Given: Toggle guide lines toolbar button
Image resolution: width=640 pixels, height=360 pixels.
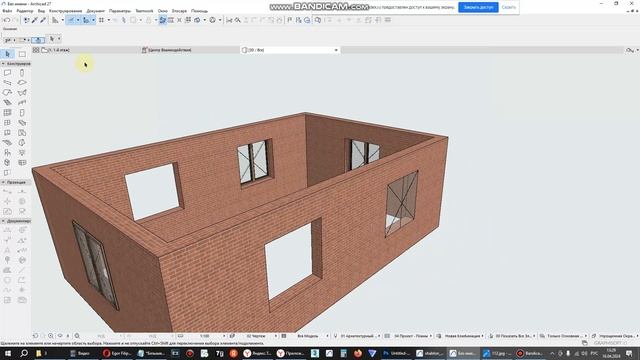Looking at the screenshot, I should [x=70, y=20].
